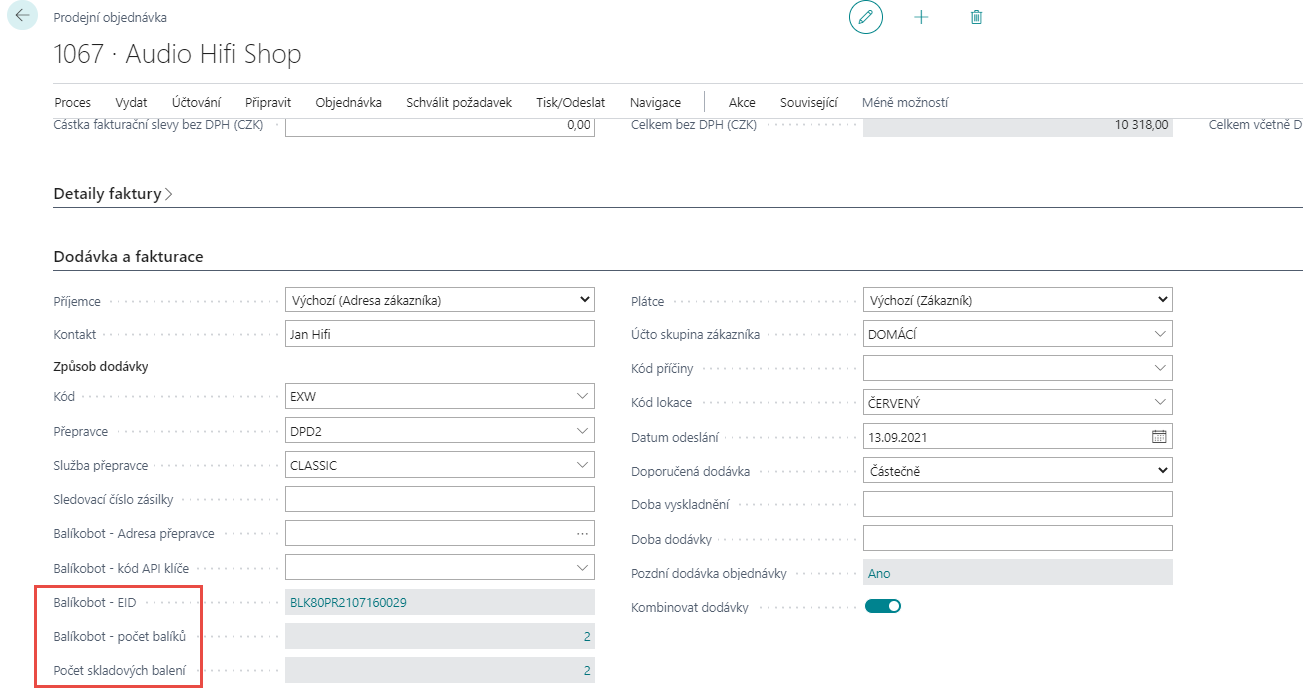Click the Sledovací číslo zásilky input field
The image size is (1303, 694).
[440, 499]
